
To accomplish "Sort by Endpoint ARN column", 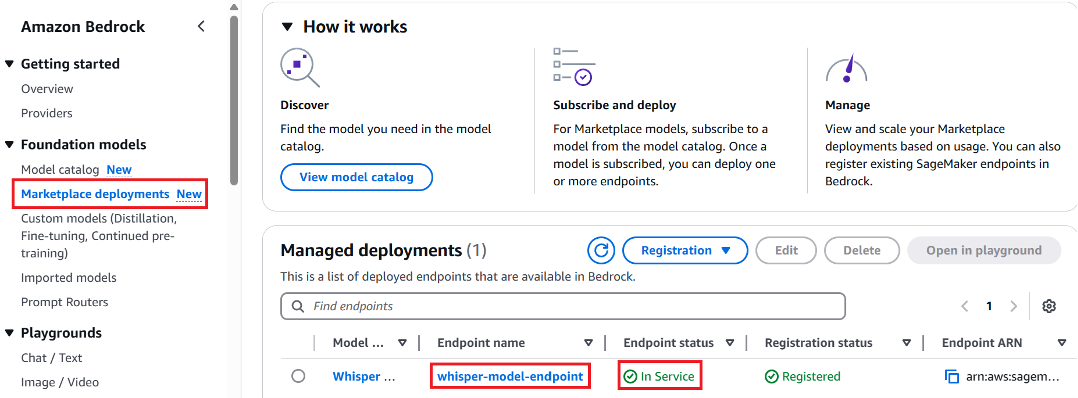I will click(x=1062, y=342).
